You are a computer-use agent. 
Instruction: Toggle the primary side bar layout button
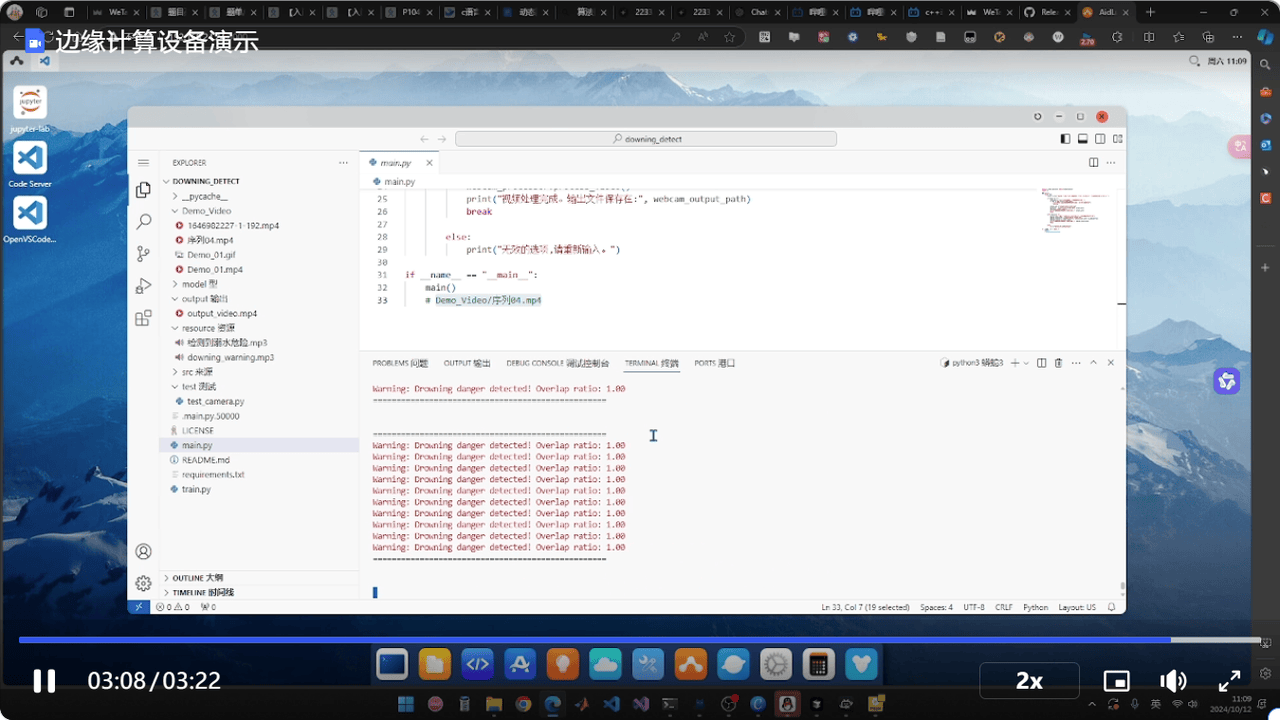(x=1066, y=139)
